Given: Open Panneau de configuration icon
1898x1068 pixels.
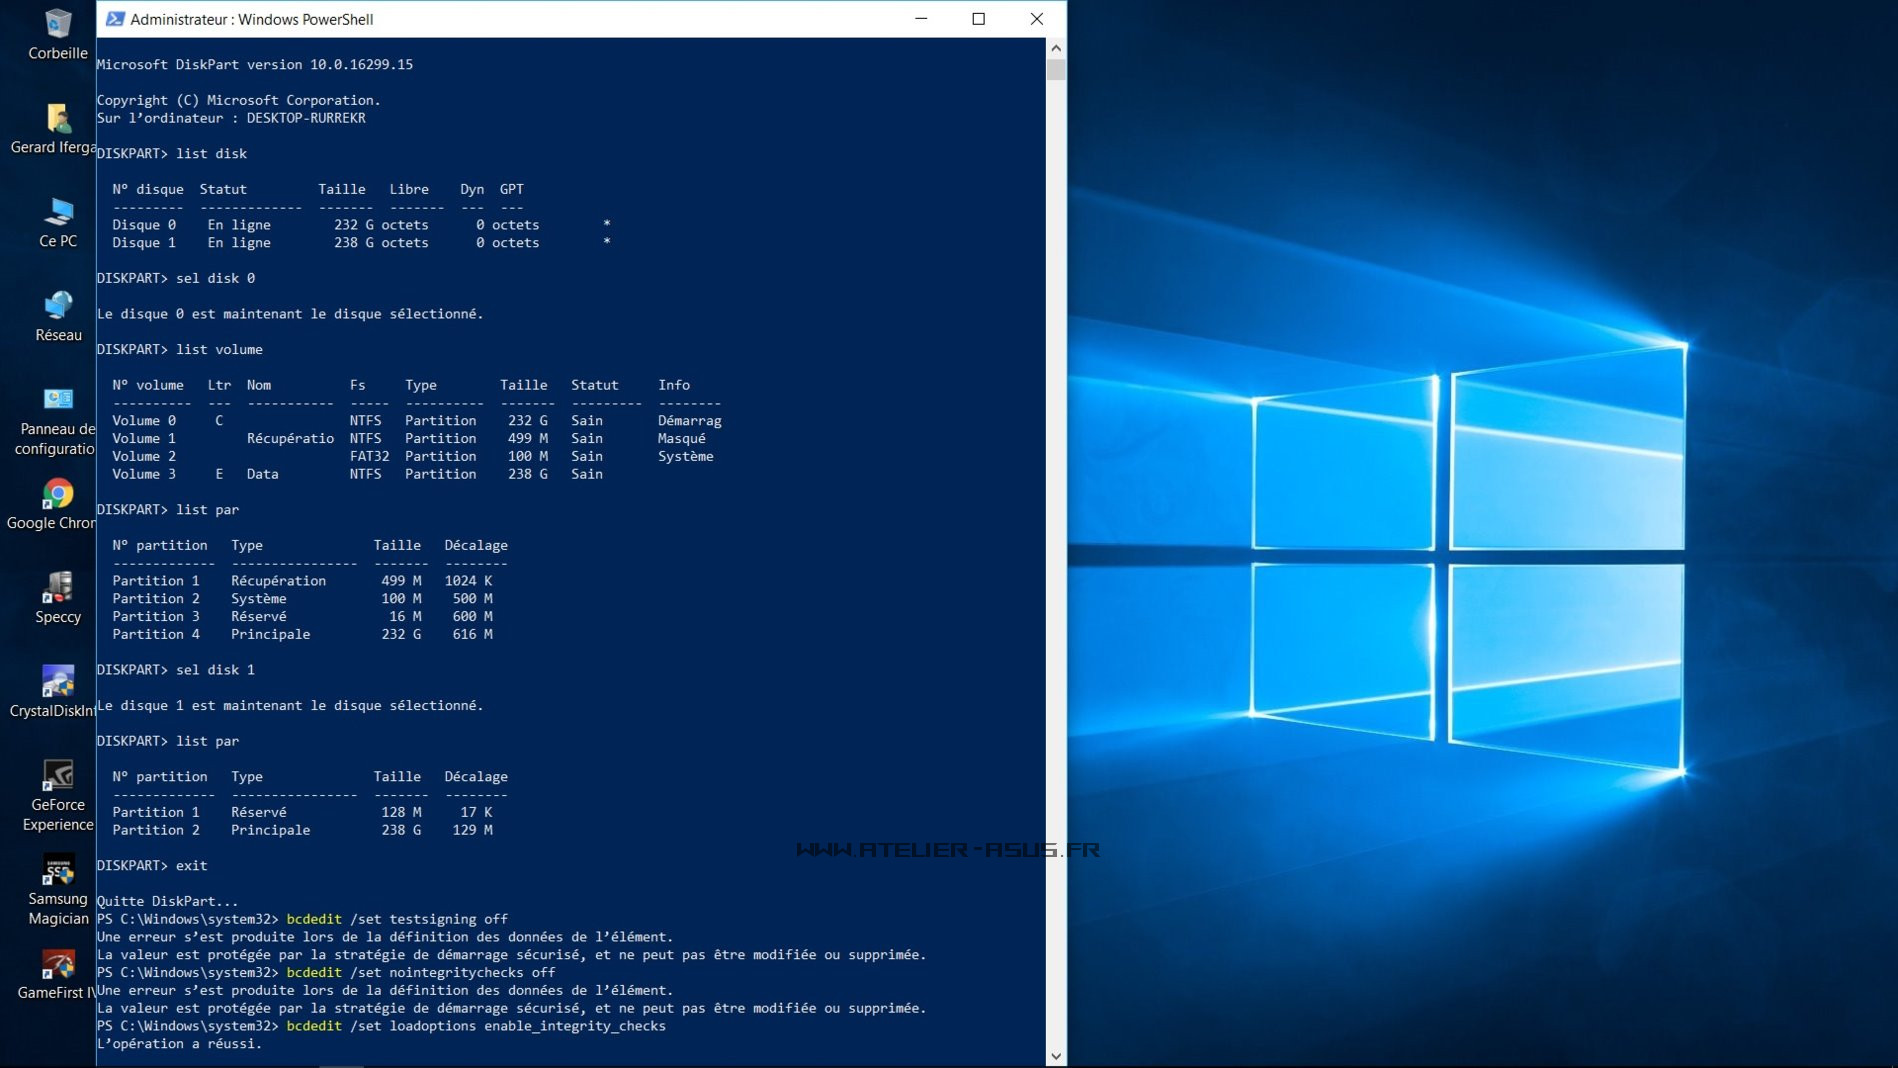Looking at the screenshot, I should (57, 401).
